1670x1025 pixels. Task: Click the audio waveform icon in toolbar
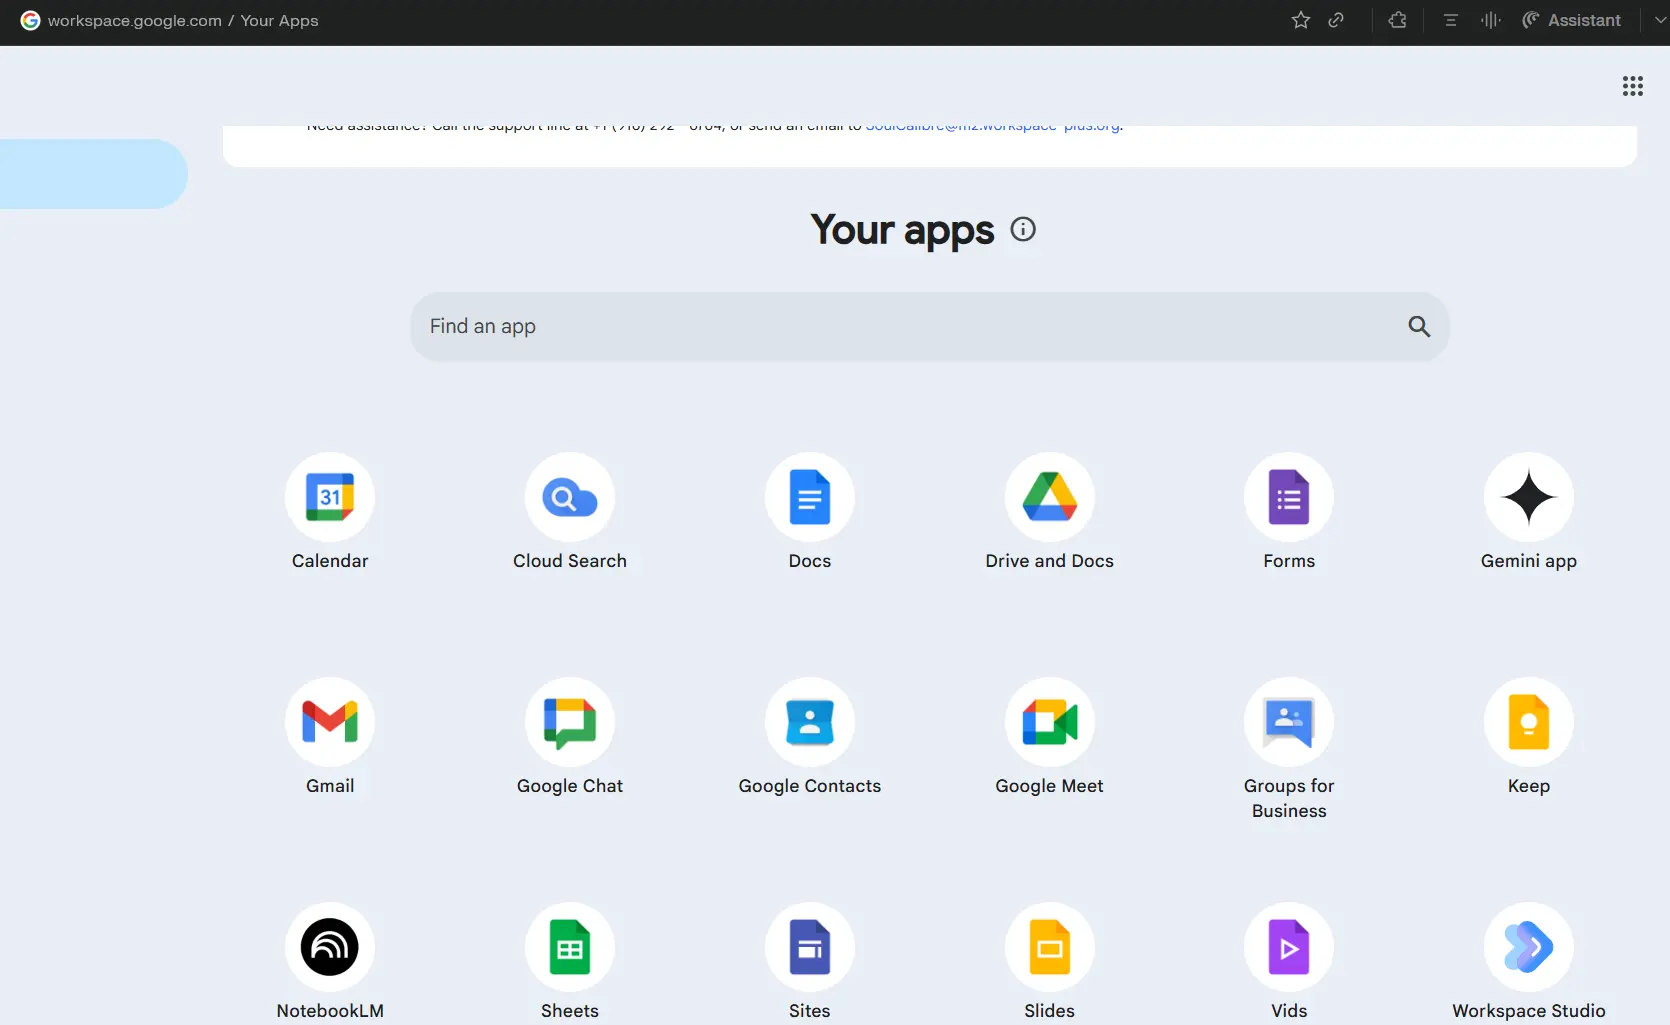point(1491,20)
